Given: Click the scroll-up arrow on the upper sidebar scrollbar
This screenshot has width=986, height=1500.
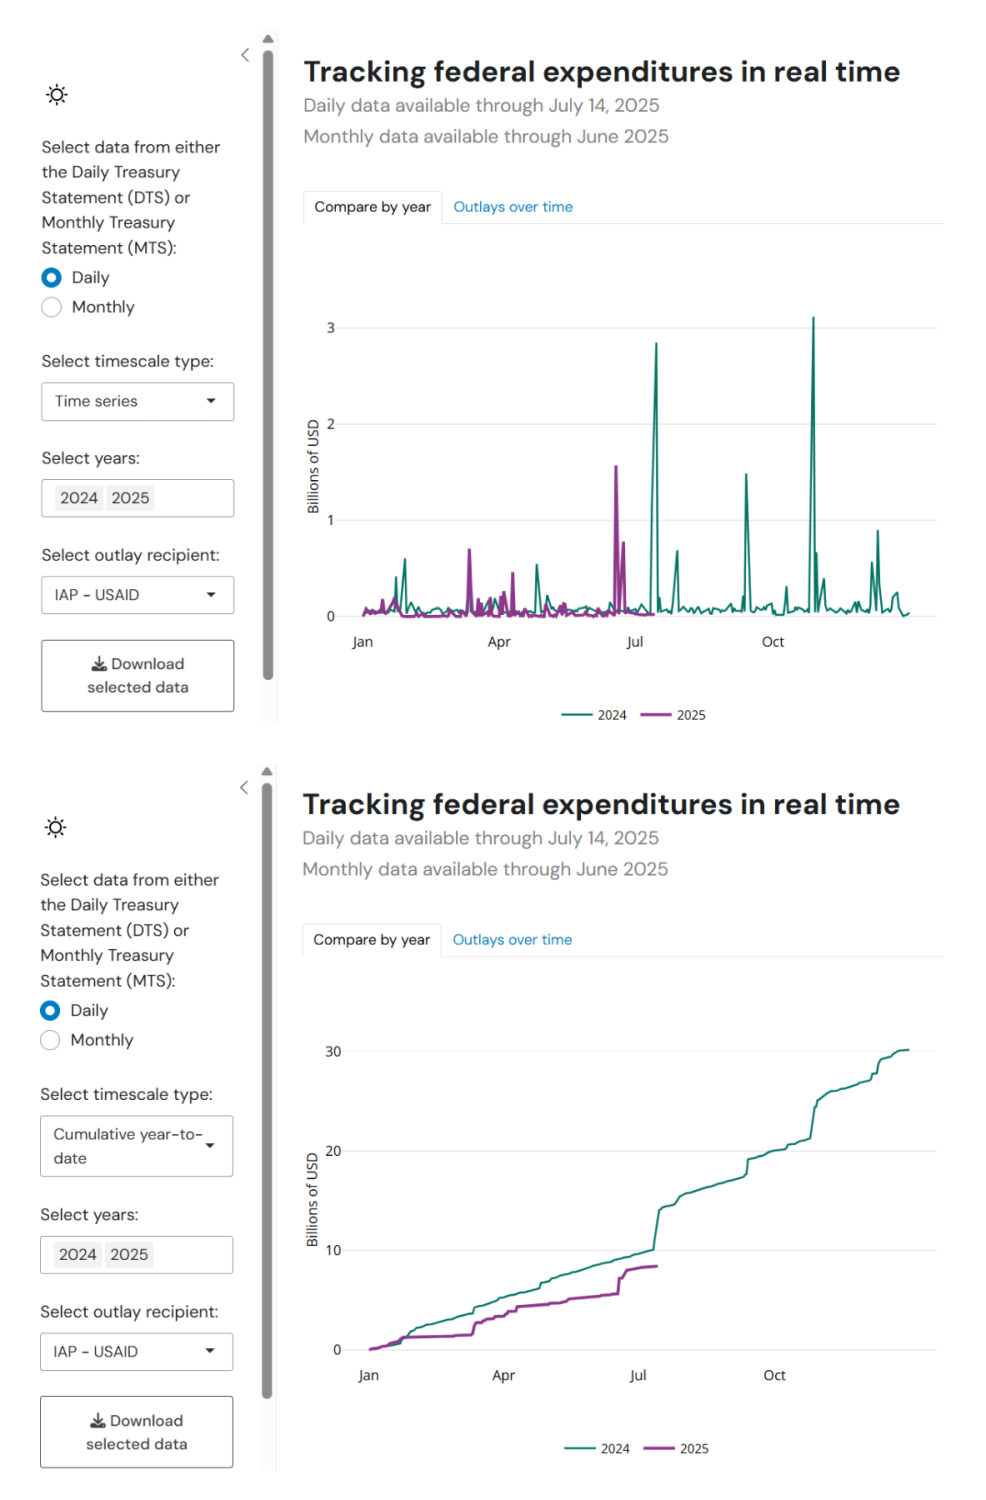Looking at the screenshot, I should click(268, 39).
